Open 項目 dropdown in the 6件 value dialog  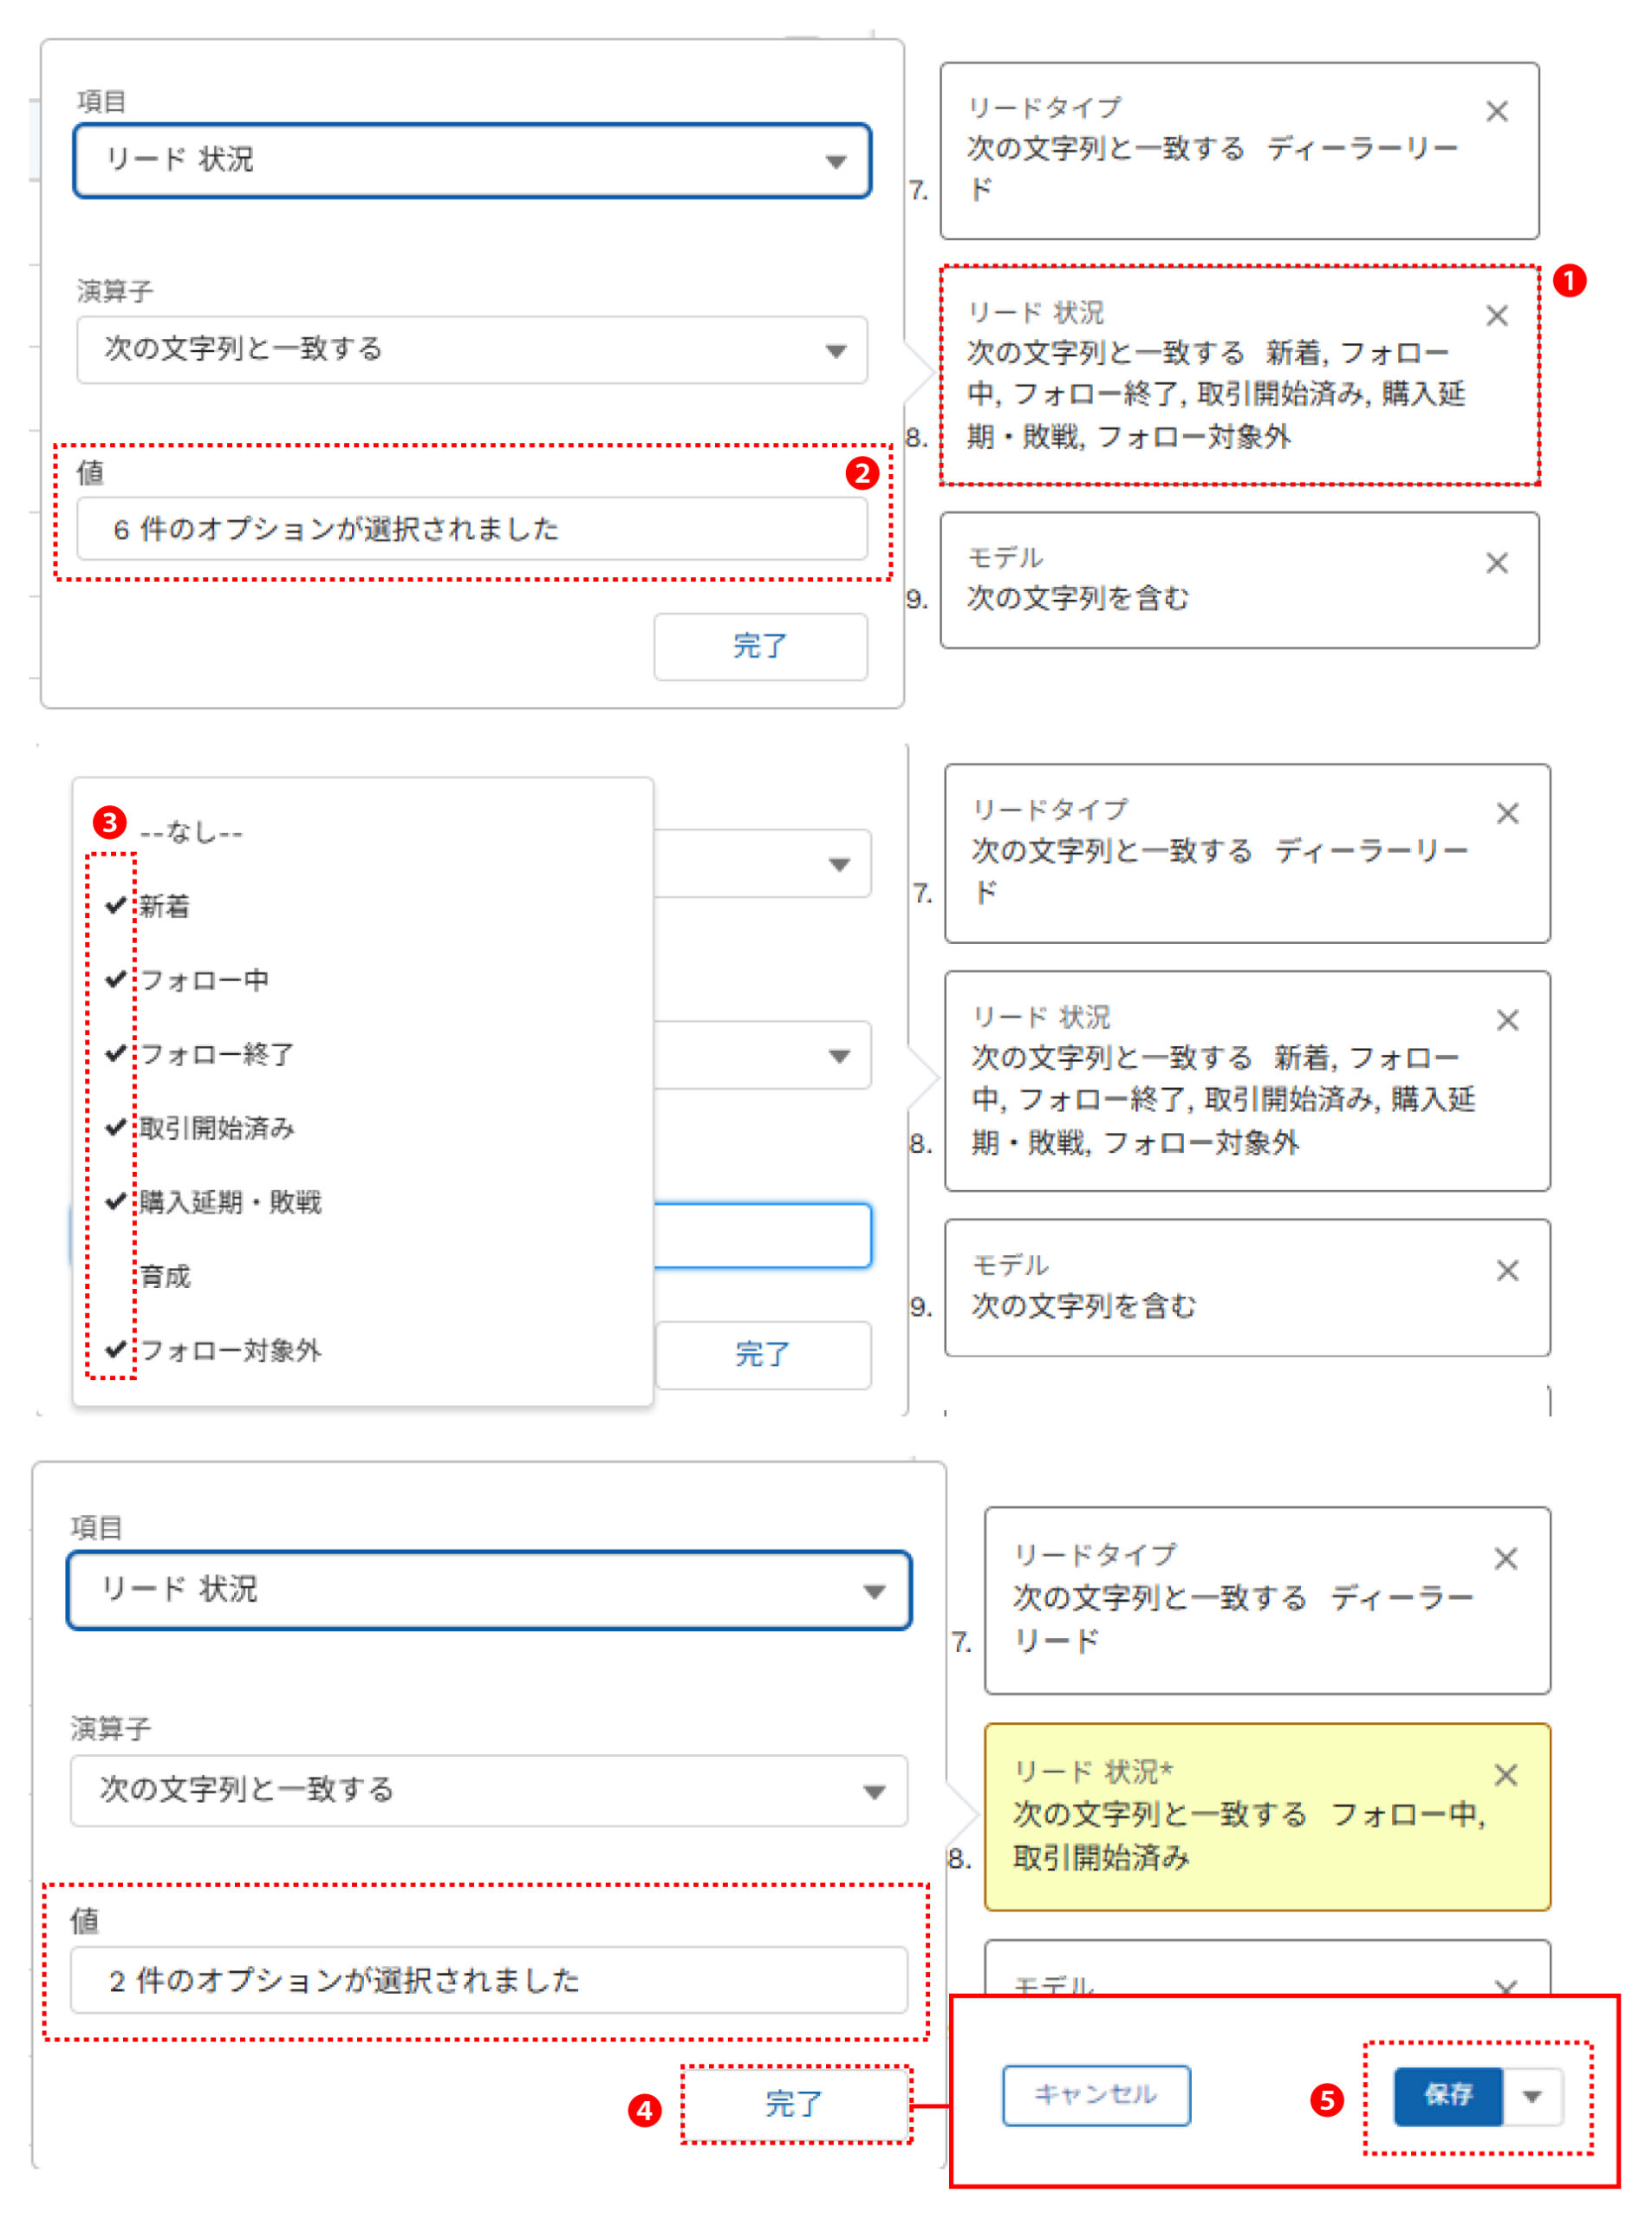[x=472, y=161]
